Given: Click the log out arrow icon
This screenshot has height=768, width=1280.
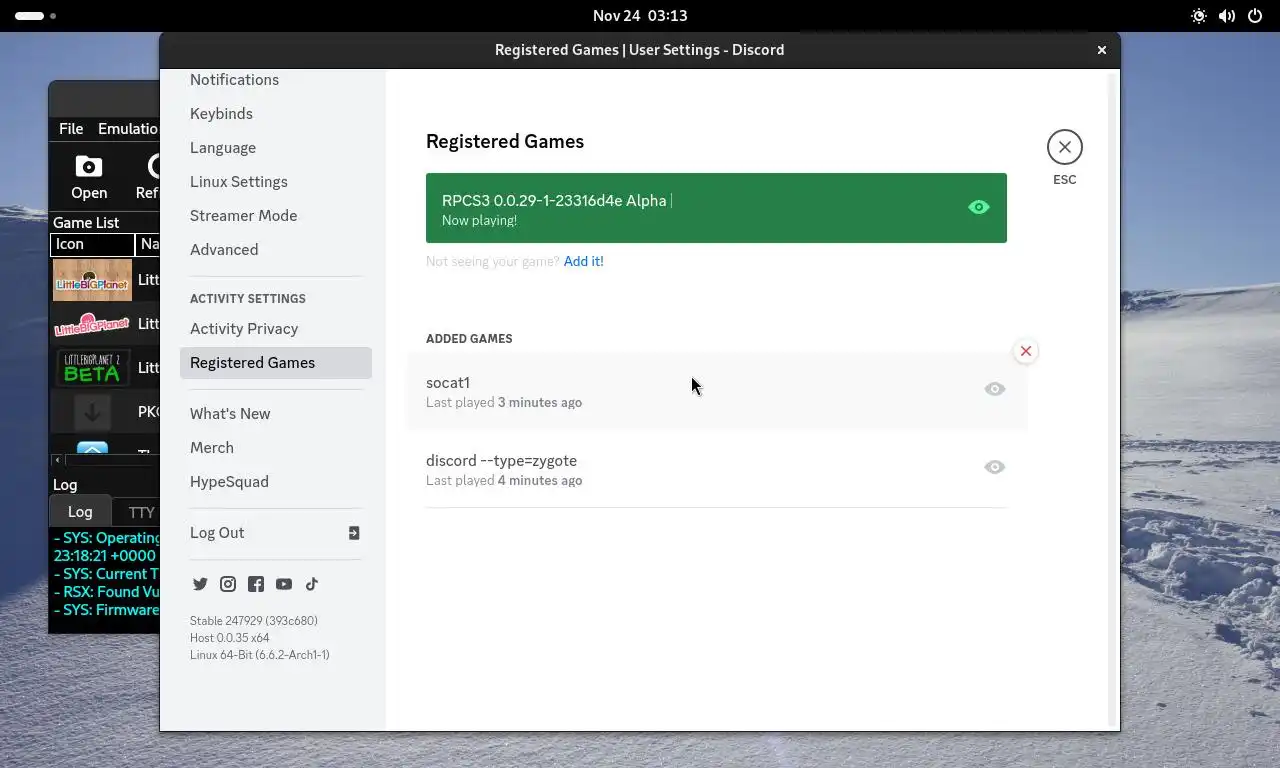Looking at the screenshot, I should (354, 533).
